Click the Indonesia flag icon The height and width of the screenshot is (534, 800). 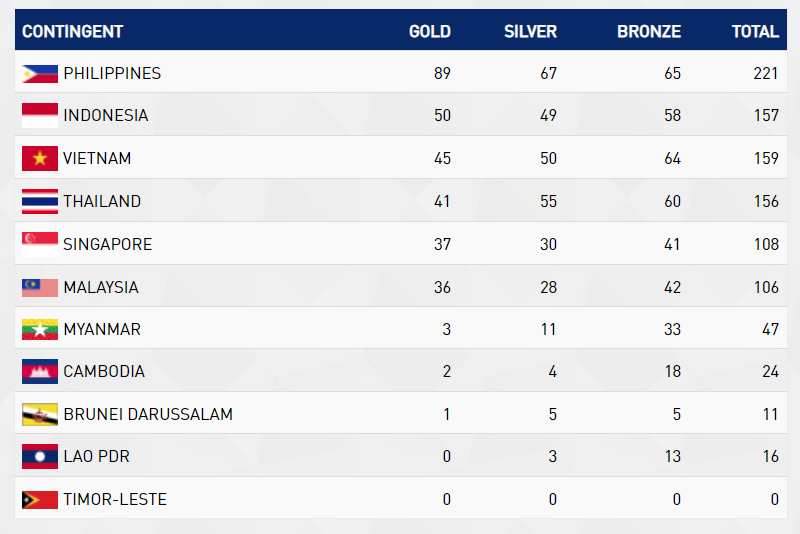coord(40,116)
